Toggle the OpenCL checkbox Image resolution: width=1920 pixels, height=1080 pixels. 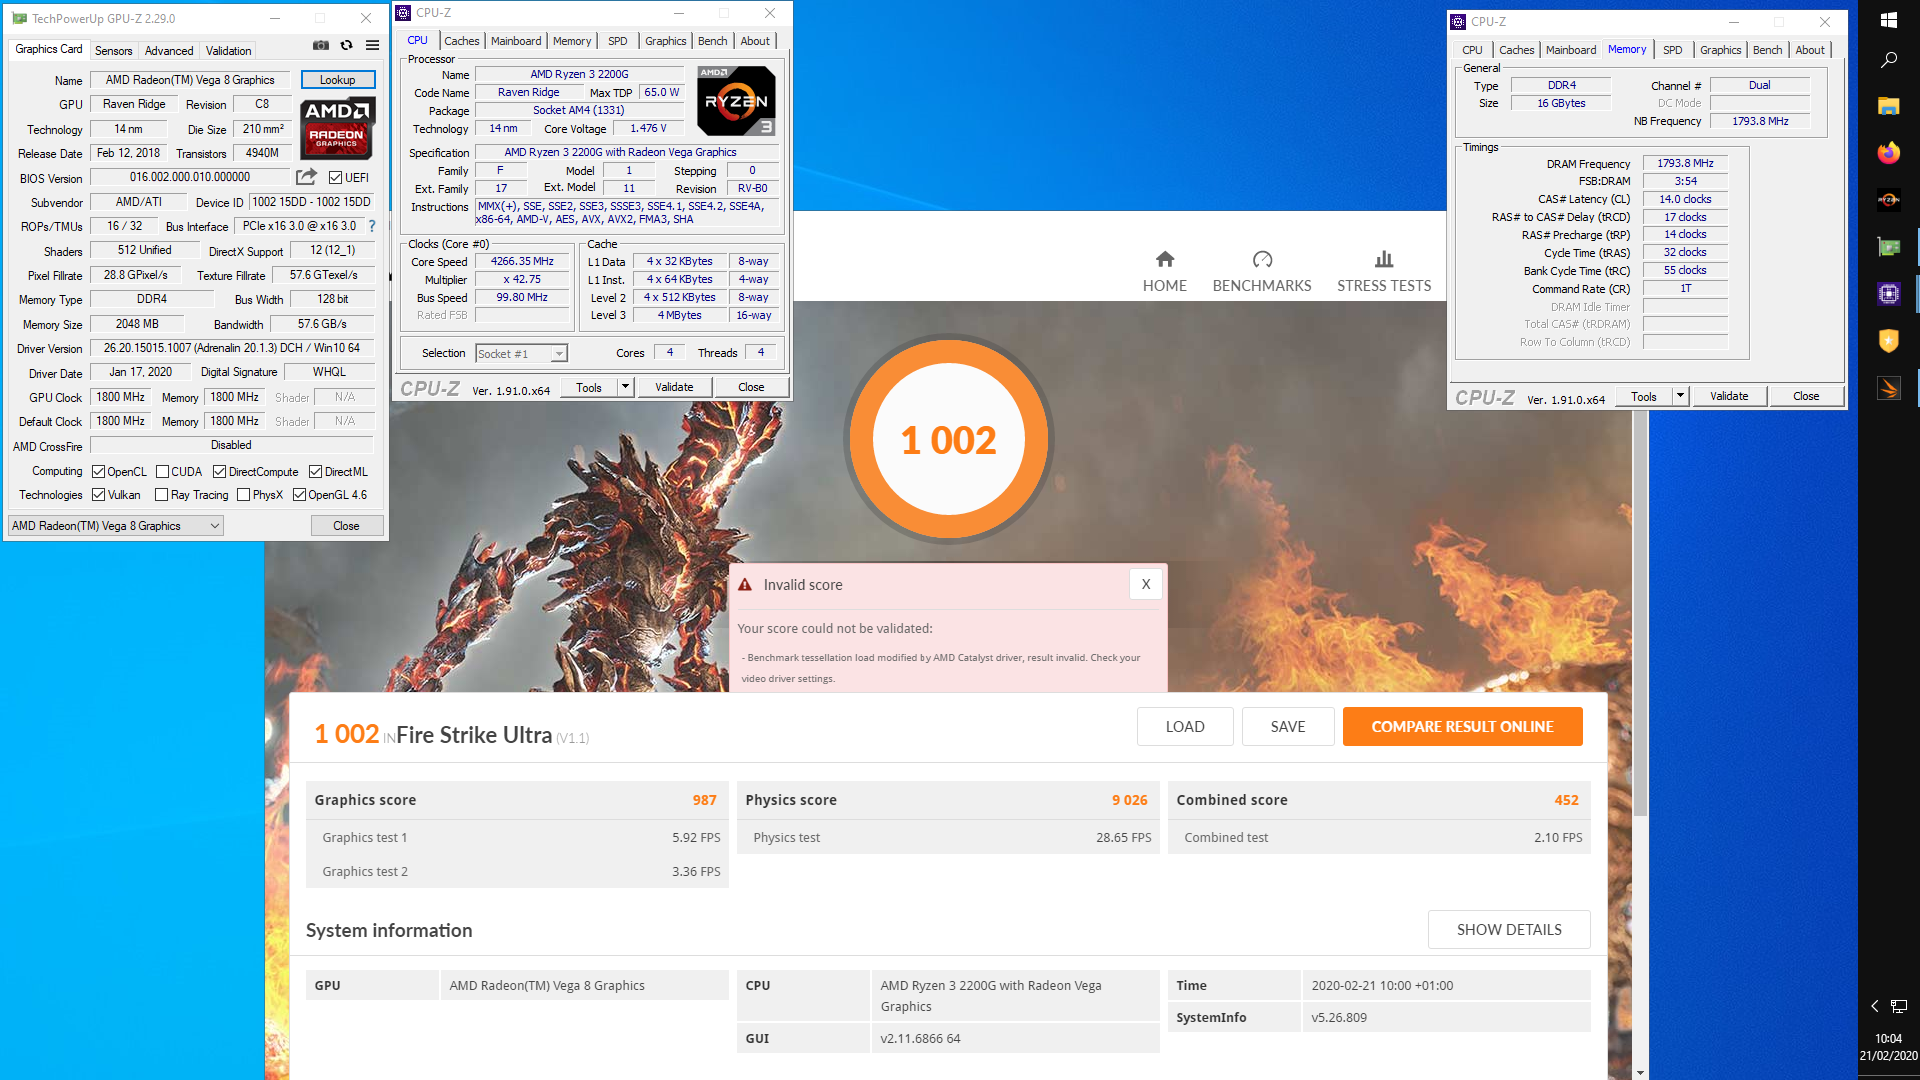[98, 472]
